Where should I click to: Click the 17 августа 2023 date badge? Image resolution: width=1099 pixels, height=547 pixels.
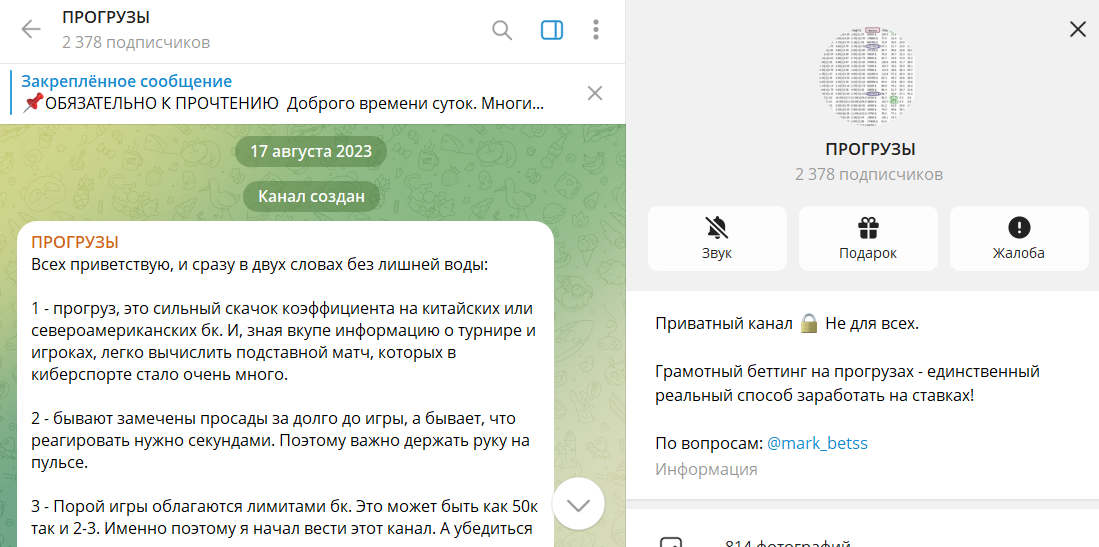click(311, 152)
